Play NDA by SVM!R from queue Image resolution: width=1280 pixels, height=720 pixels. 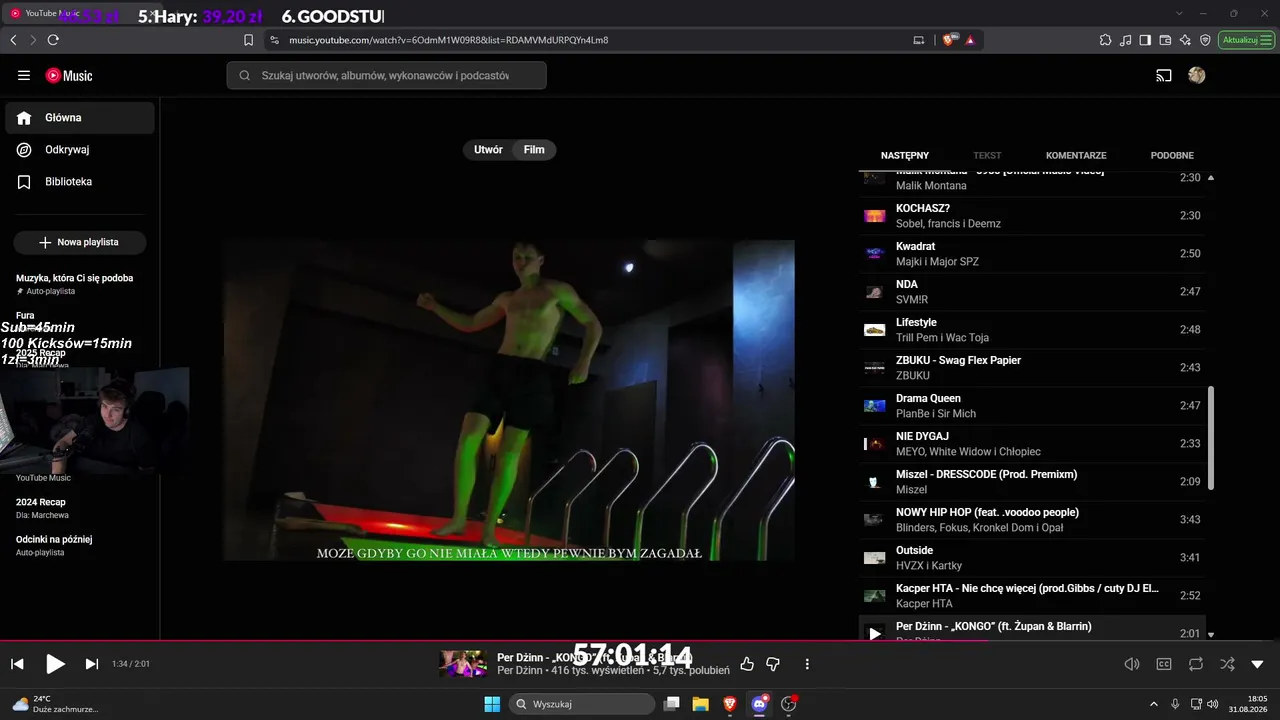pyautogui.click(x=1033, y=292)
